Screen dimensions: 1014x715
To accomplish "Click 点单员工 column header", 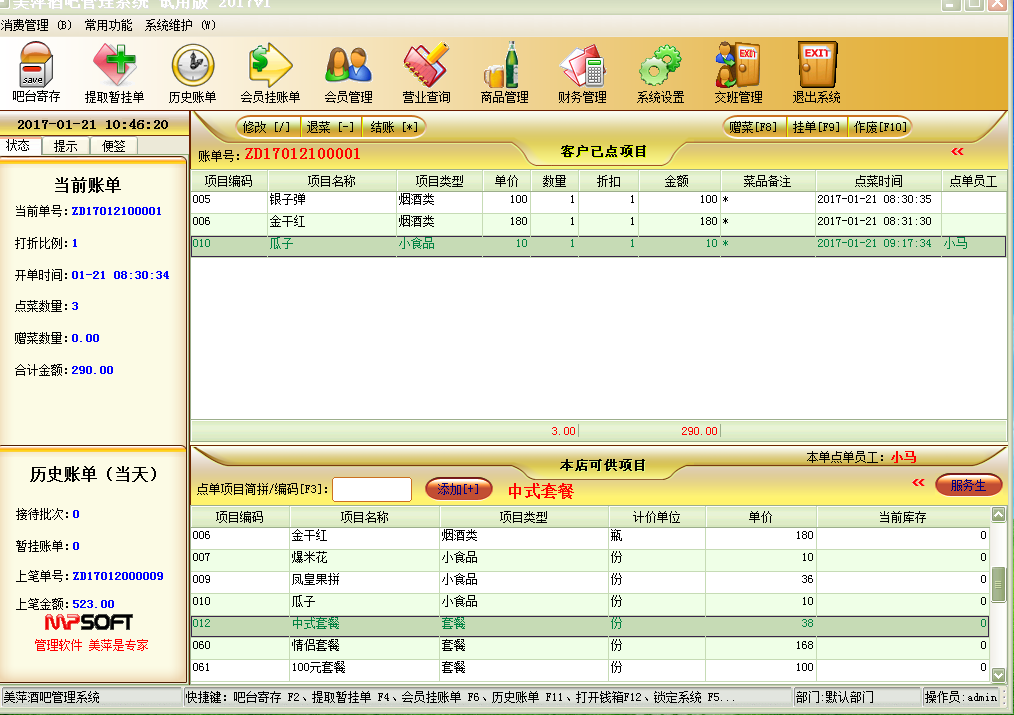I will pos(973,182).
